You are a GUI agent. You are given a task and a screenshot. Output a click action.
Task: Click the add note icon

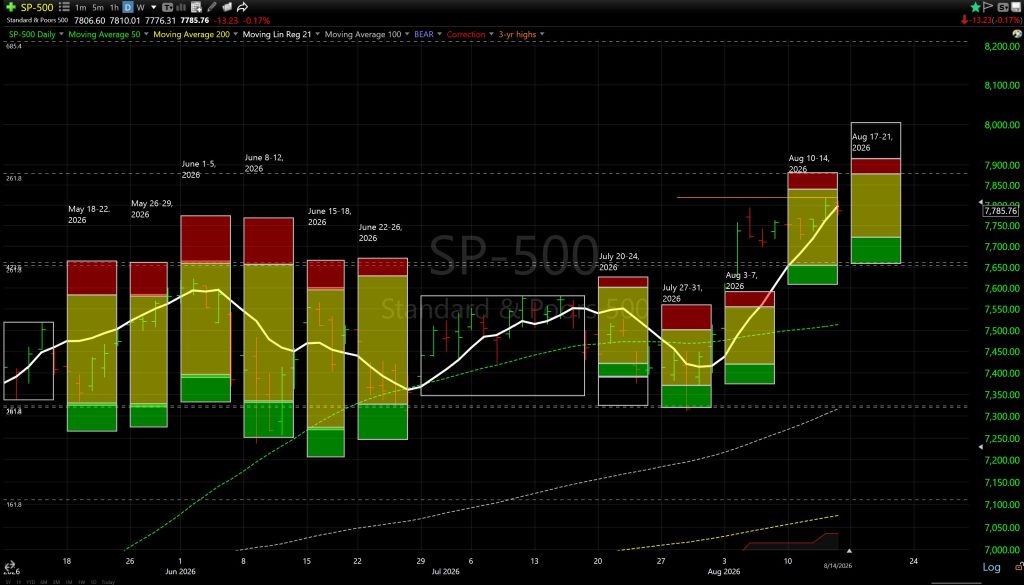click(x=197, y=7)
